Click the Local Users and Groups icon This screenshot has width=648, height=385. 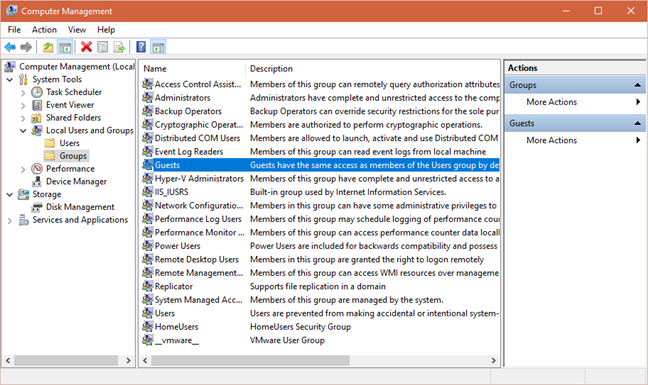[x=37, y=130]
